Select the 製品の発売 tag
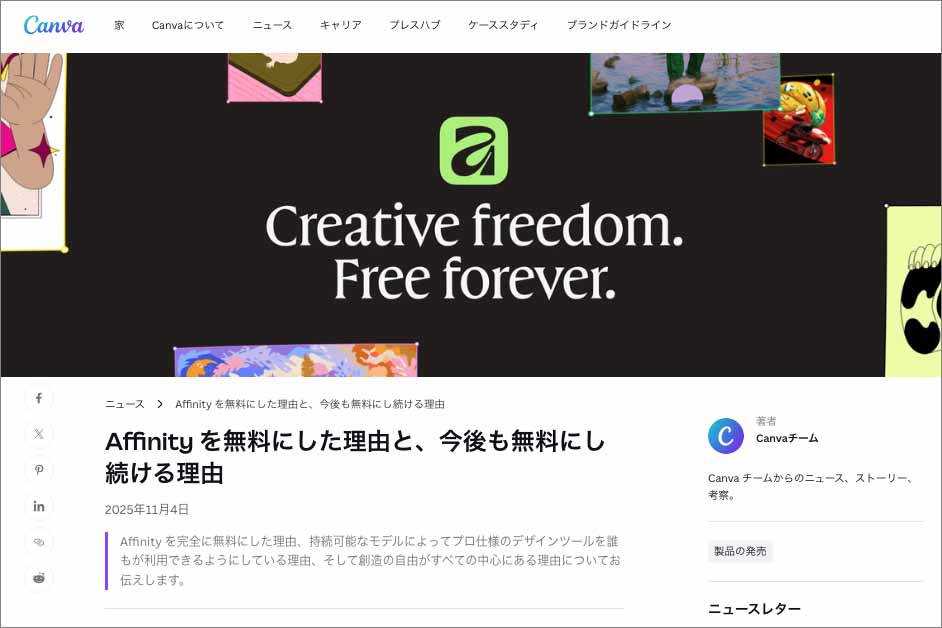 click(740, 551)
